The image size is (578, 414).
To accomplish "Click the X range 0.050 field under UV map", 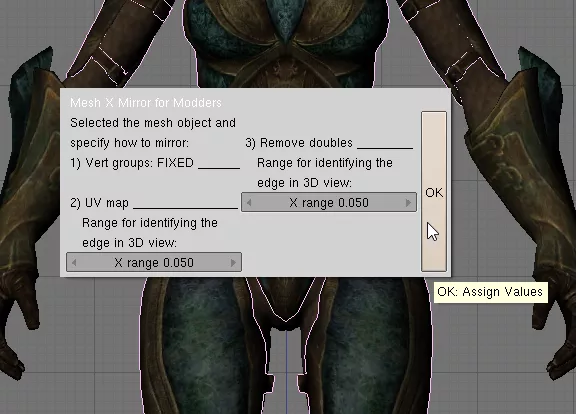I will click(154, 262).
